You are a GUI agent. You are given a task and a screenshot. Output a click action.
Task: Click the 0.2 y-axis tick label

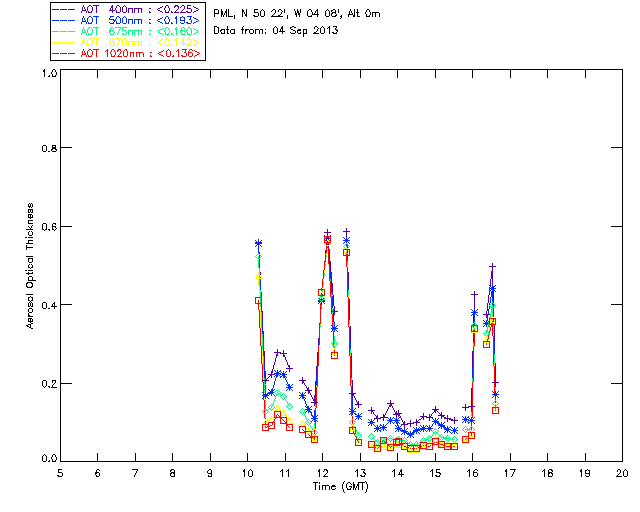click(49, 384)
